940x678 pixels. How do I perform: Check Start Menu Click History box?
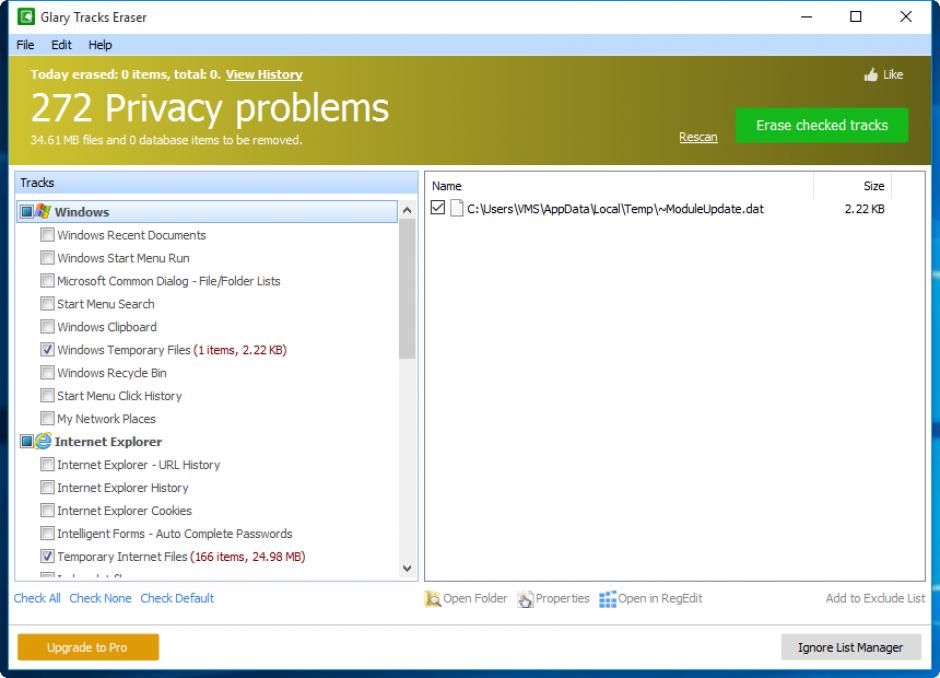(x=47, y=395)
